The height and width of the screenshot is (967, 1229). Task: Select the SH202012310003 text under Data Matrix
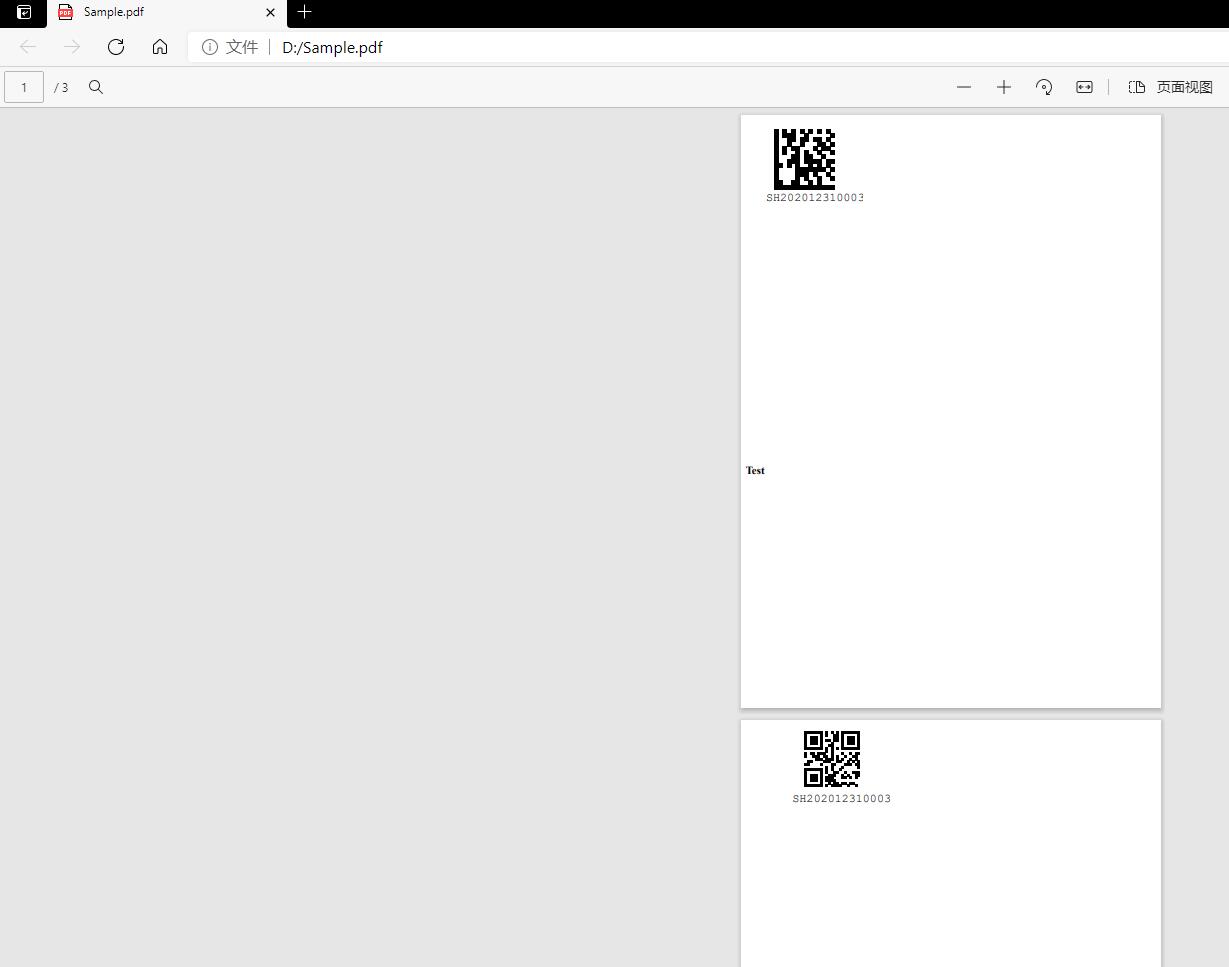click(815, 198)
